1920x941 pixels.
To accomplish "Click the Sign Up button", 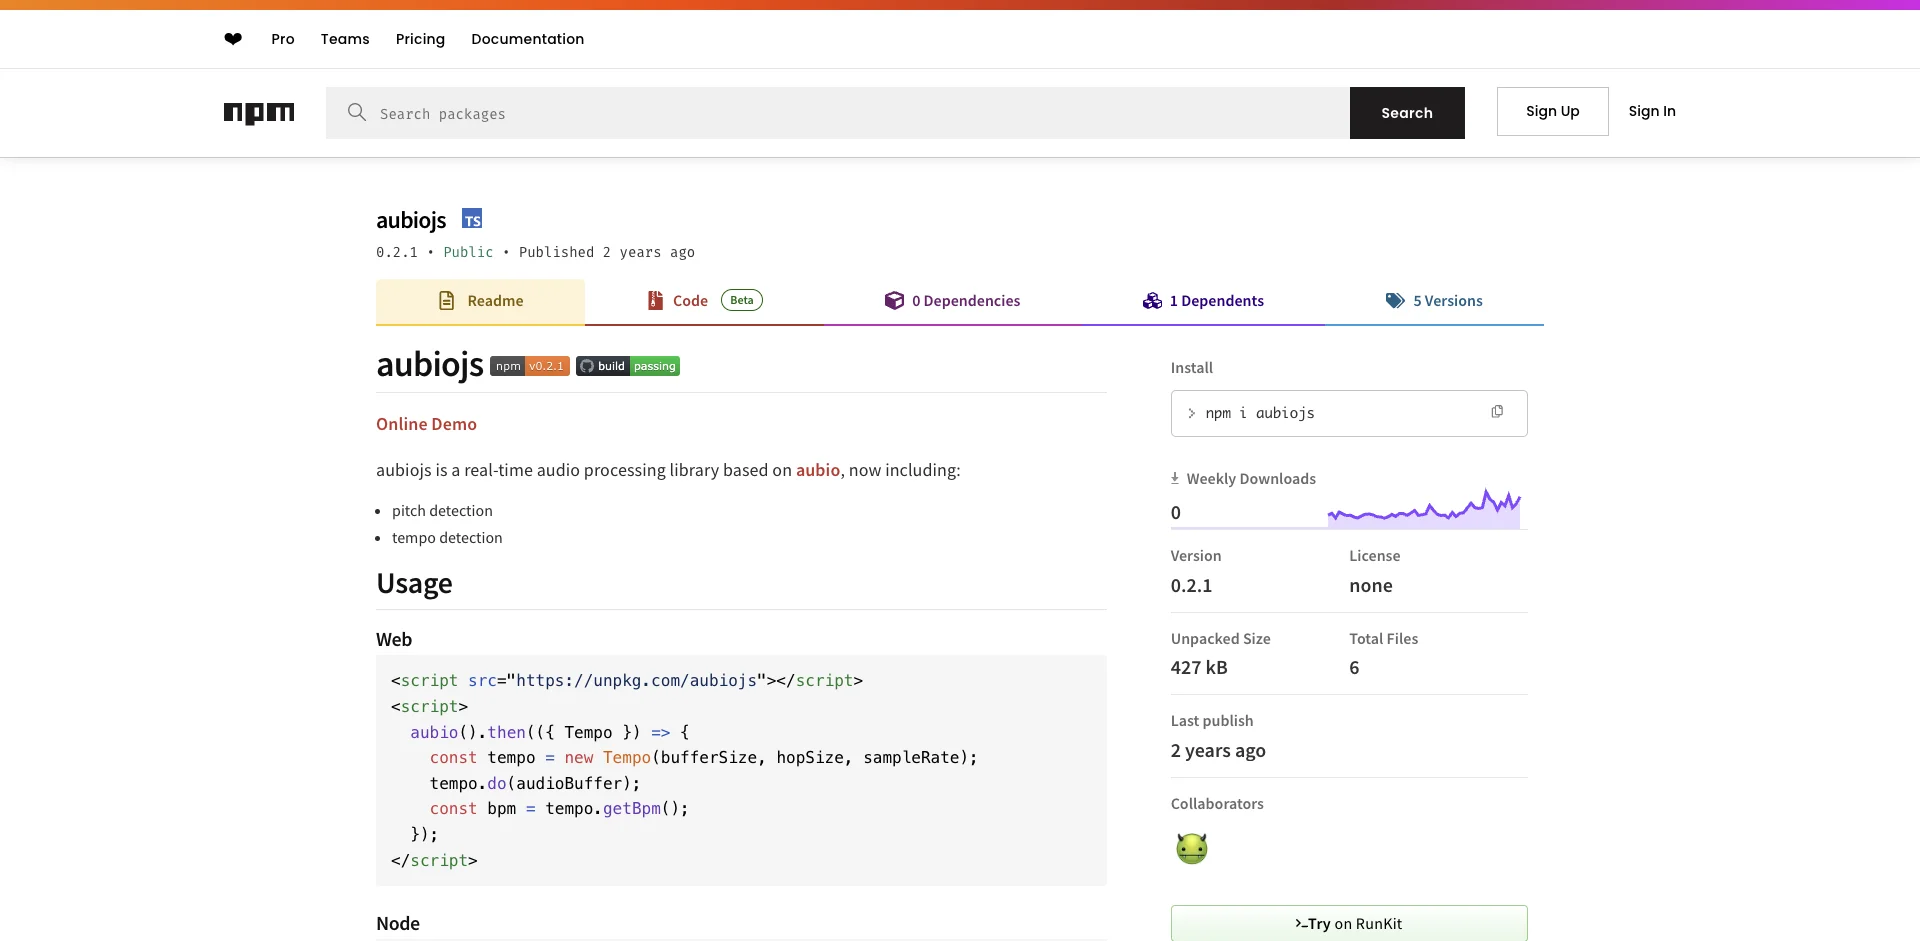I will click(x=1552, y=111).
